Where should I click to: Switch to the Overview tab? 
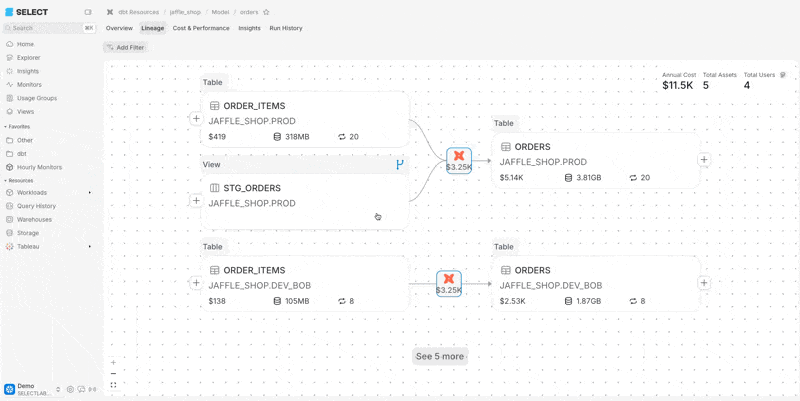(119, 29)
